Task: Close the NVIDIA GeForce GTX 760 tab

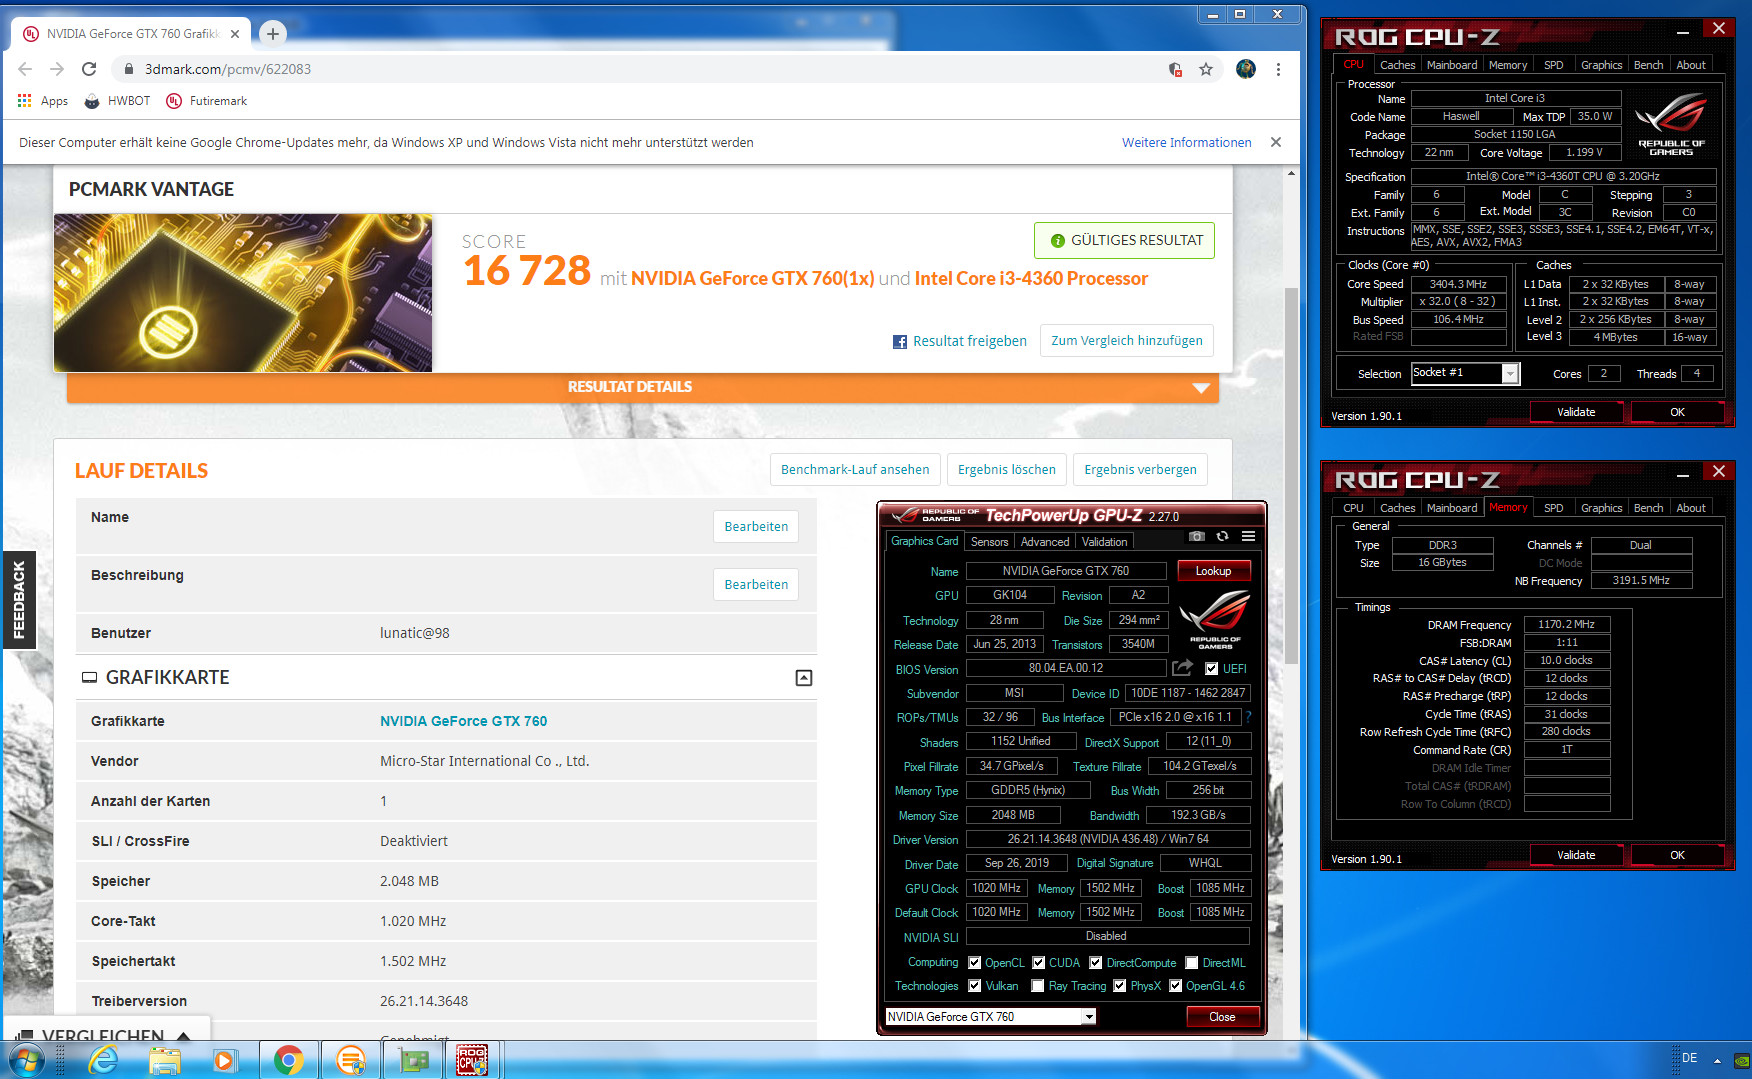Action: [235, 34]
